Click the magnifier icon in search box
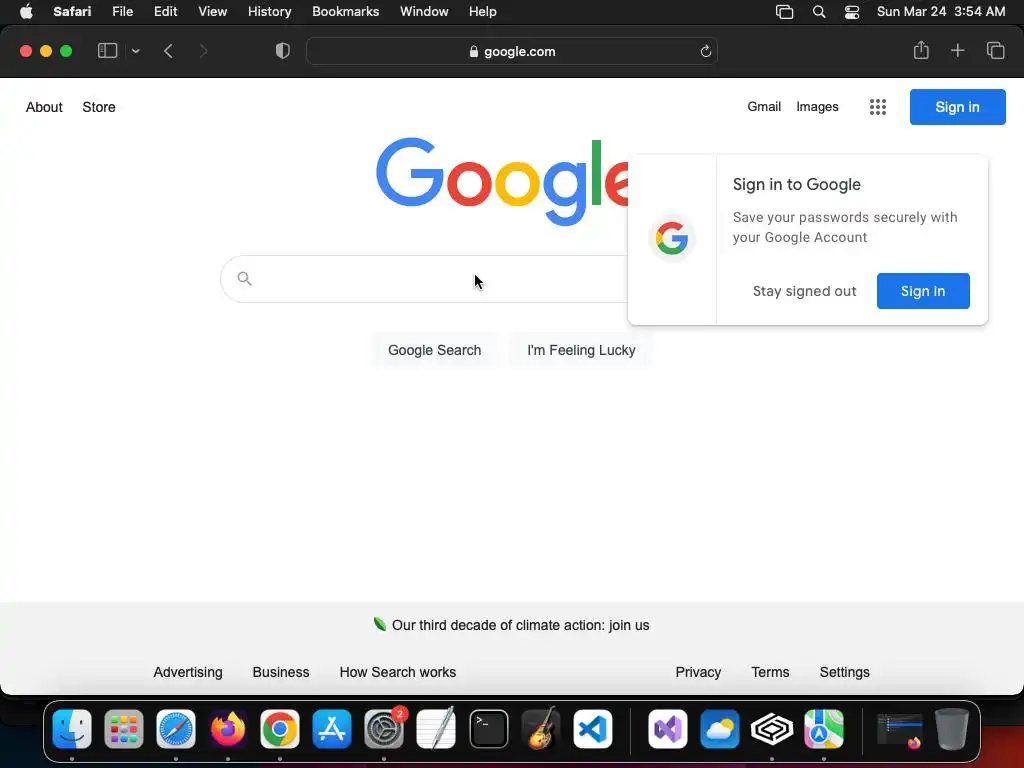 [x=244, y=279]
